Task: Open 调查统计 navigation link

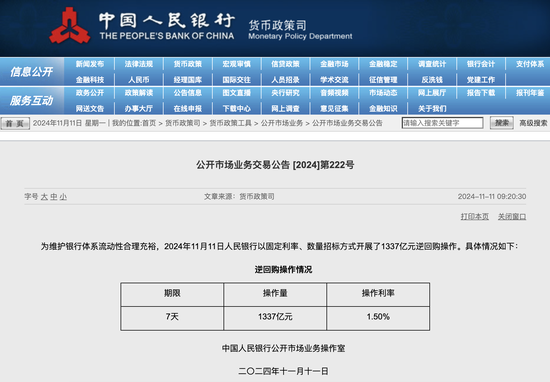Action: tap(432, 64)
